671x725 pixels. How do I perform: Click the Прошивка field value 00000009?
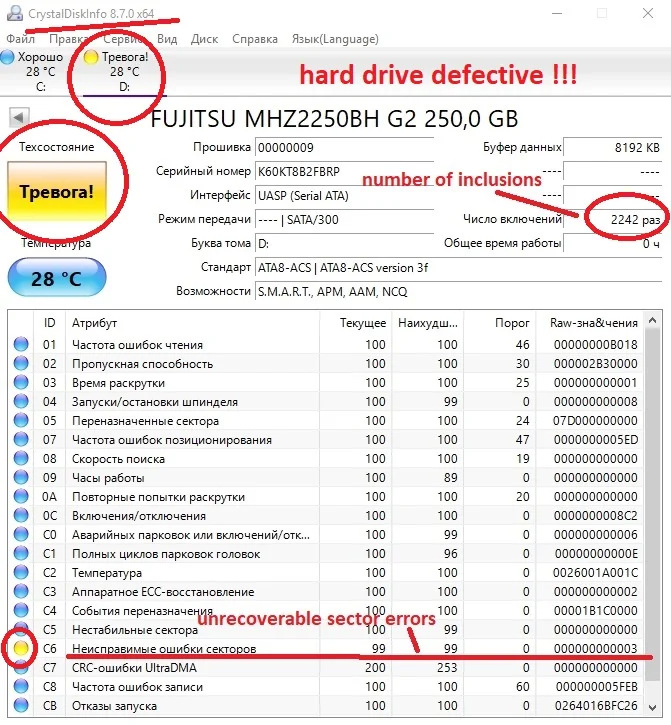(x=344, y=147)
